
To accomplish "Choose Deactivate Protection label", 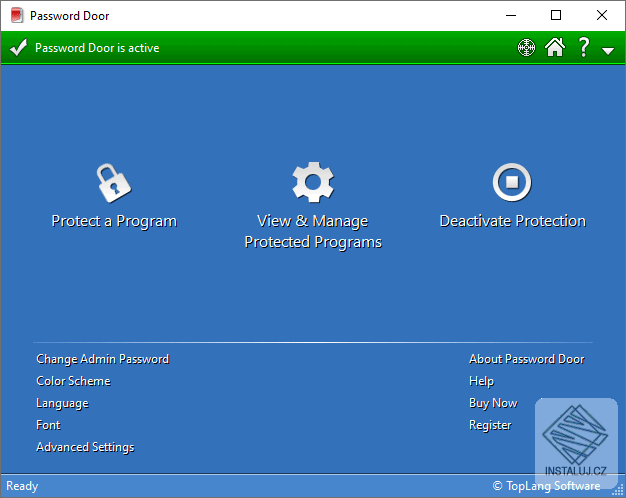I will pyautogui.click(x=513, y=221).
